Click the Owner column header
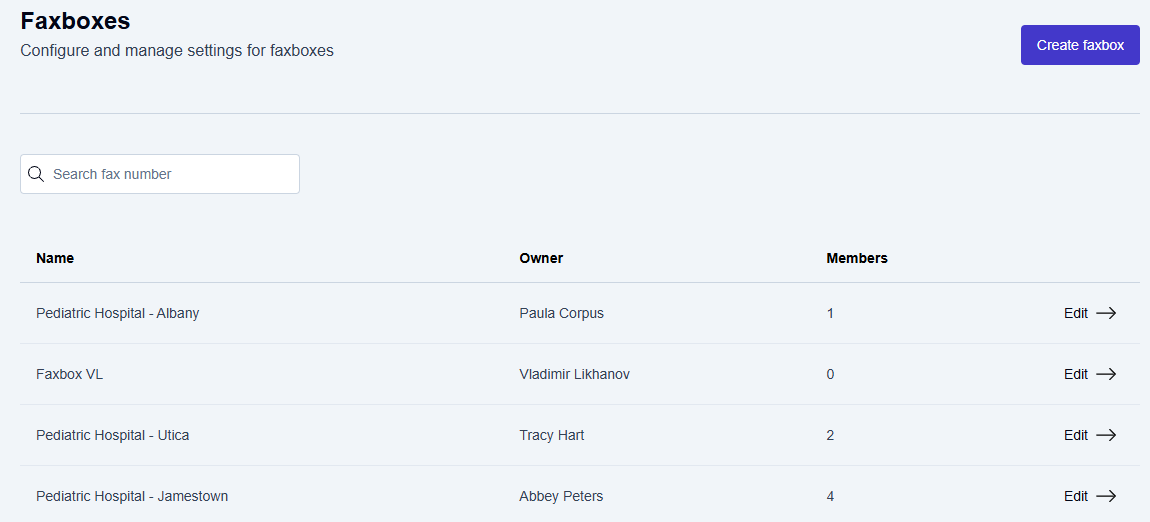1150x522 pixels. pyautogui.click(x=541, y=258)
